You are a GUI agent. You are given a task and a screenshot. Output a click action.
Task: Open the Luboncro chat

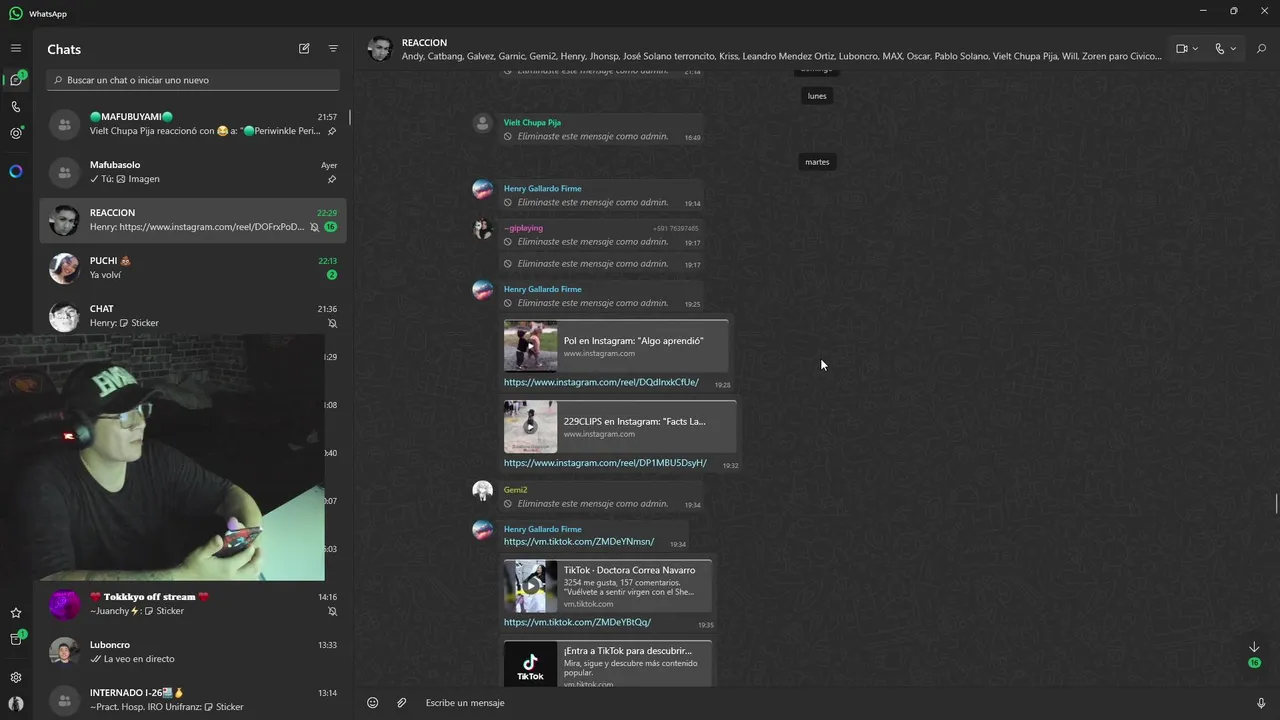tap(193, 652)
